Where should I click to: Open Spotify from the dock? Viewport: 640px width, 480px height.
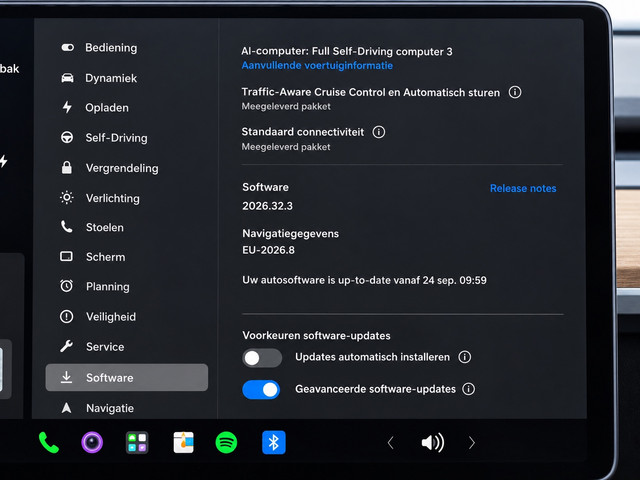[x=226, y=442]
